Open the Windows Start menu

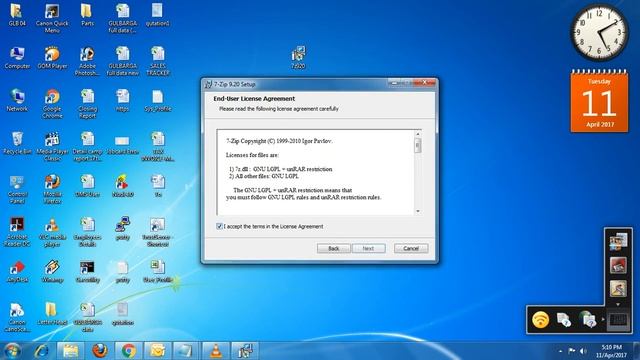(x=12, y=351)
